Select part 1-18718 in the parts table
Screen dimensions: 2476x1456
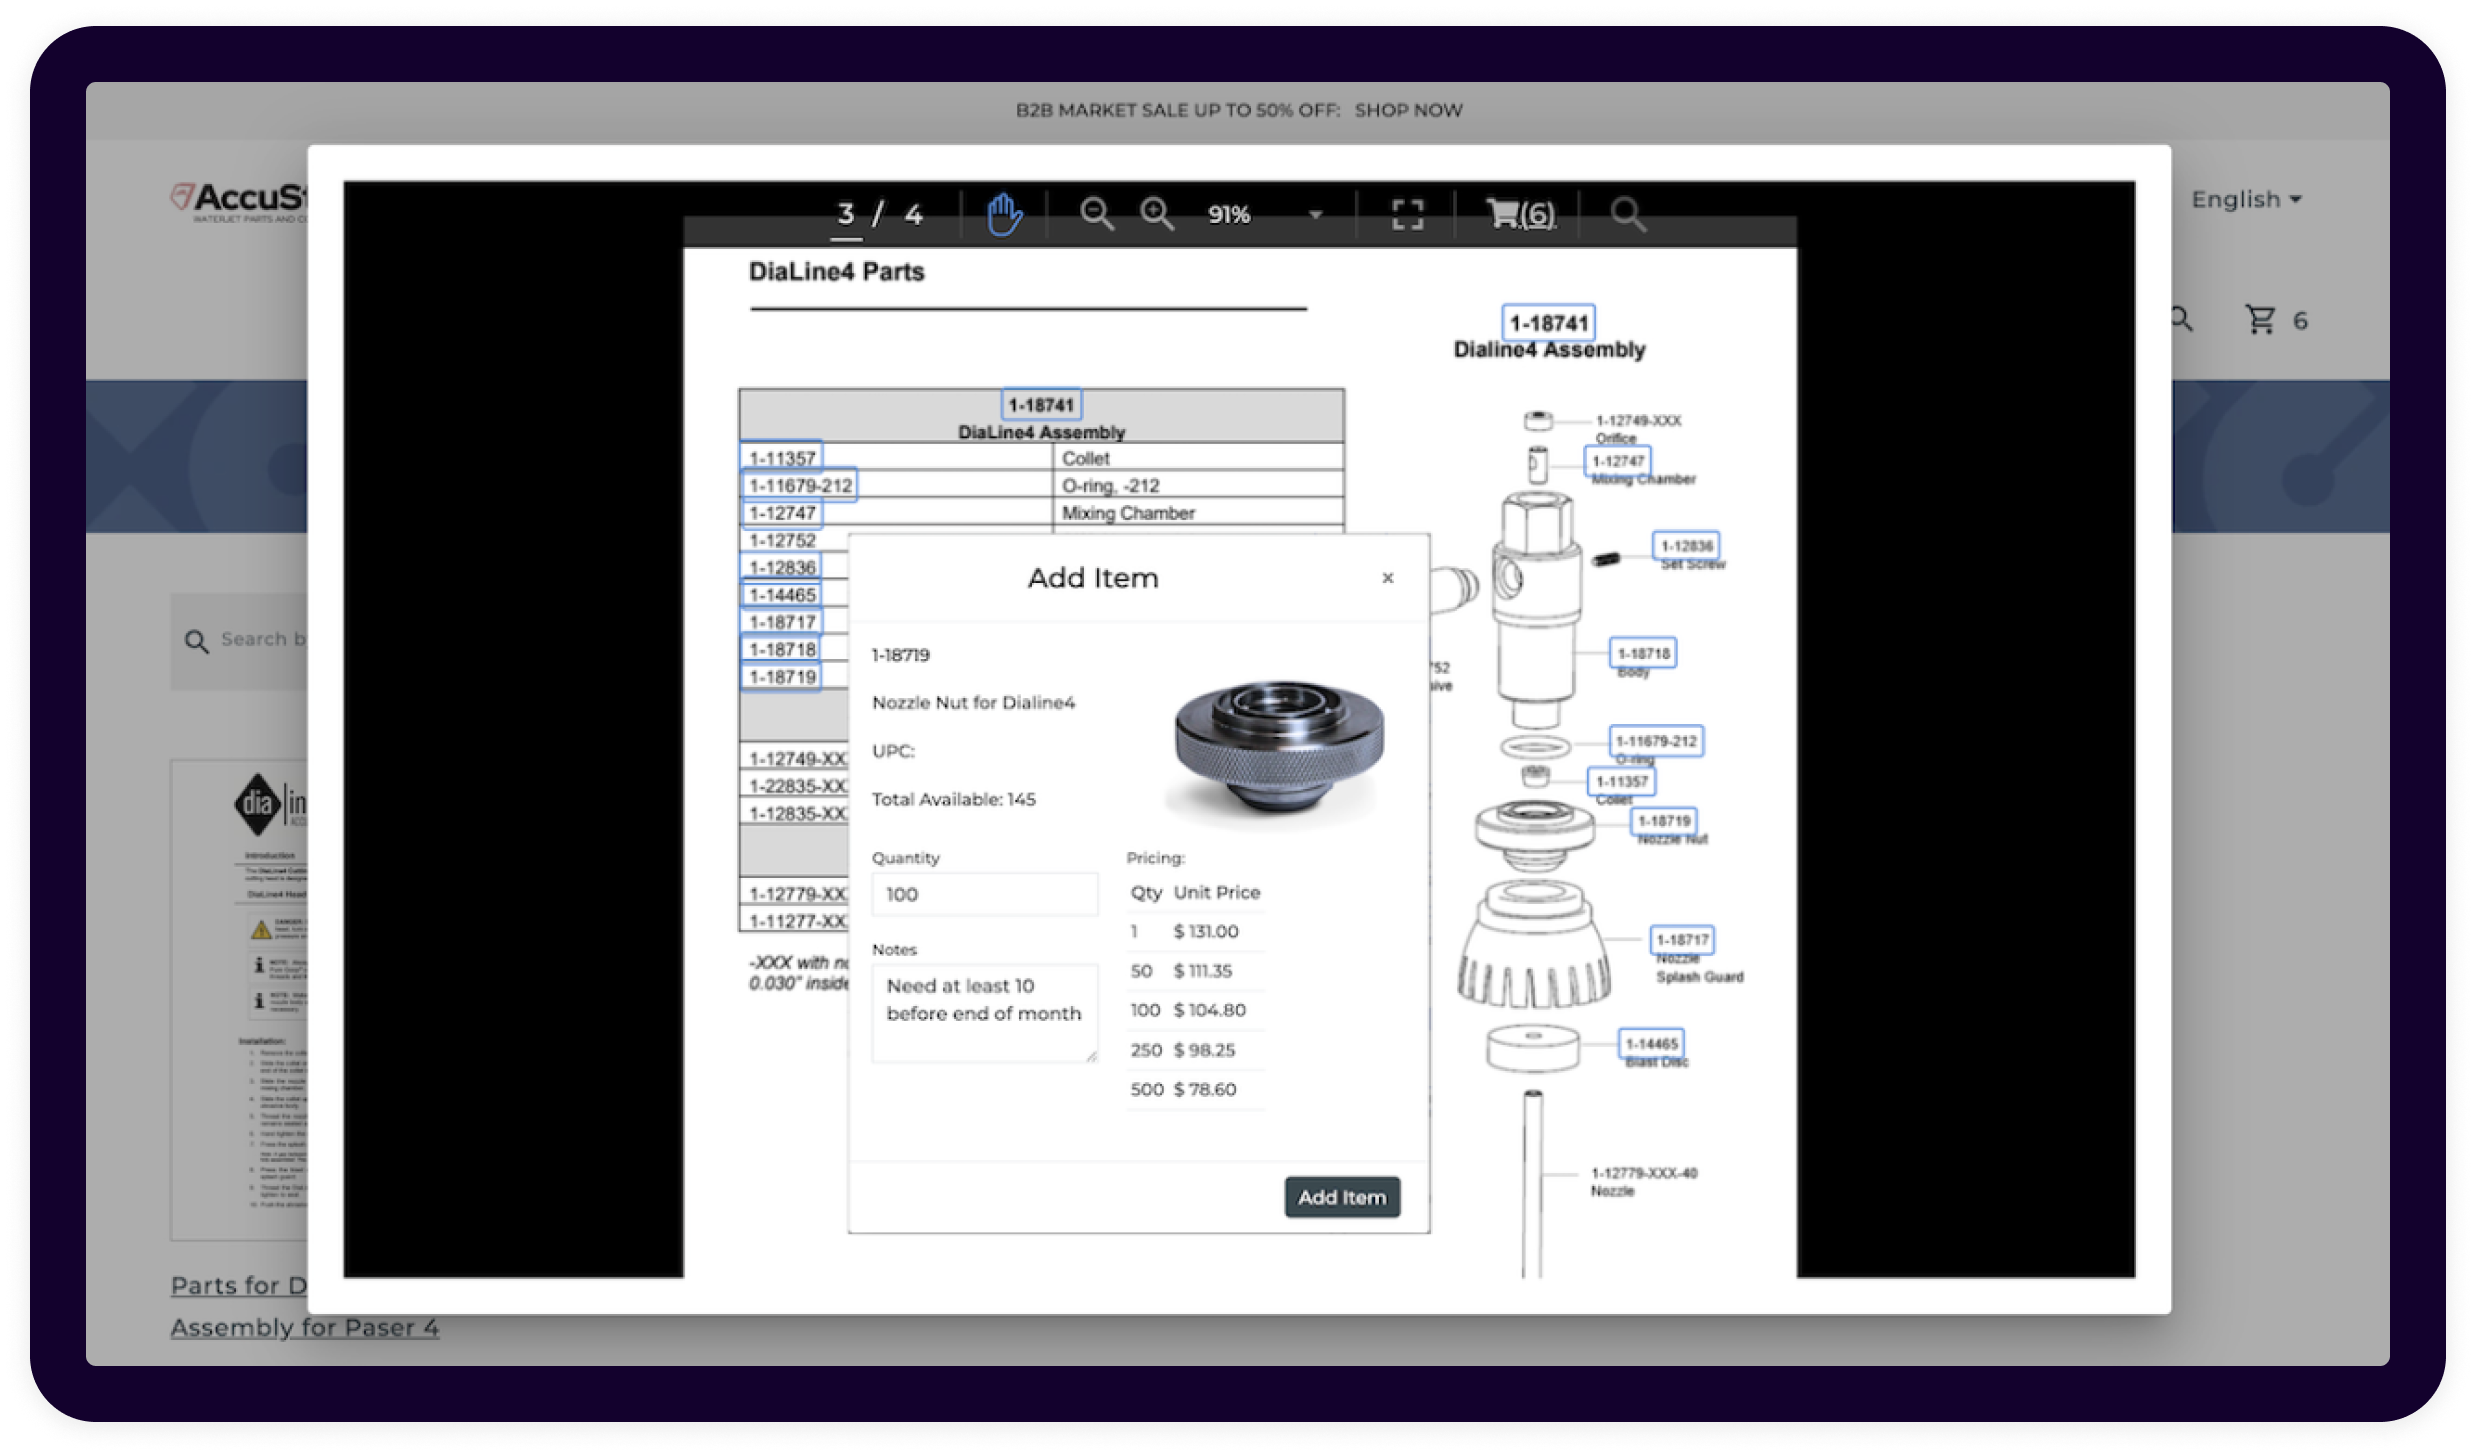coord(782,649)
